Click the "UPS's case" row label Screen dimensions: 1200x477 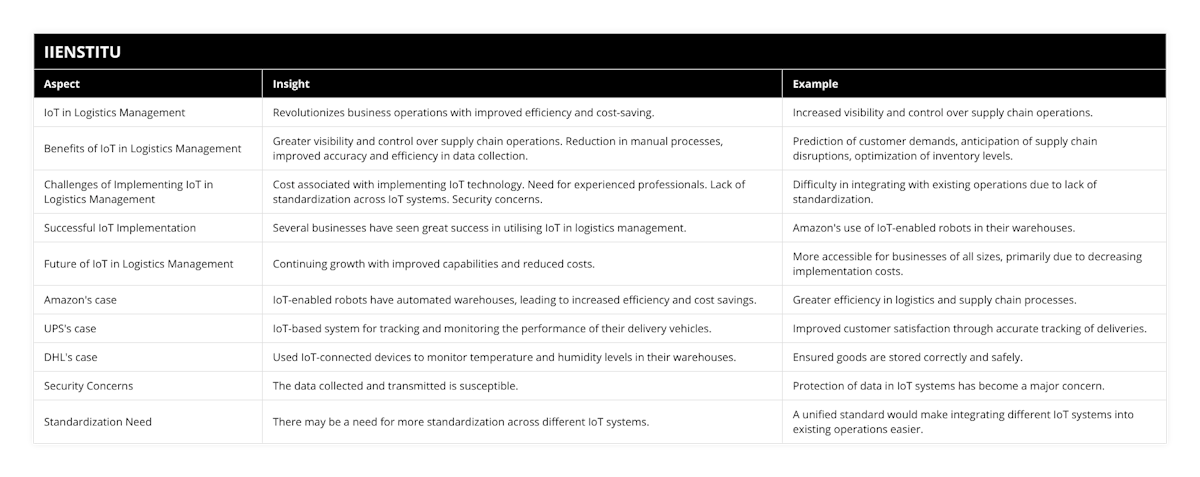(70, 329)
